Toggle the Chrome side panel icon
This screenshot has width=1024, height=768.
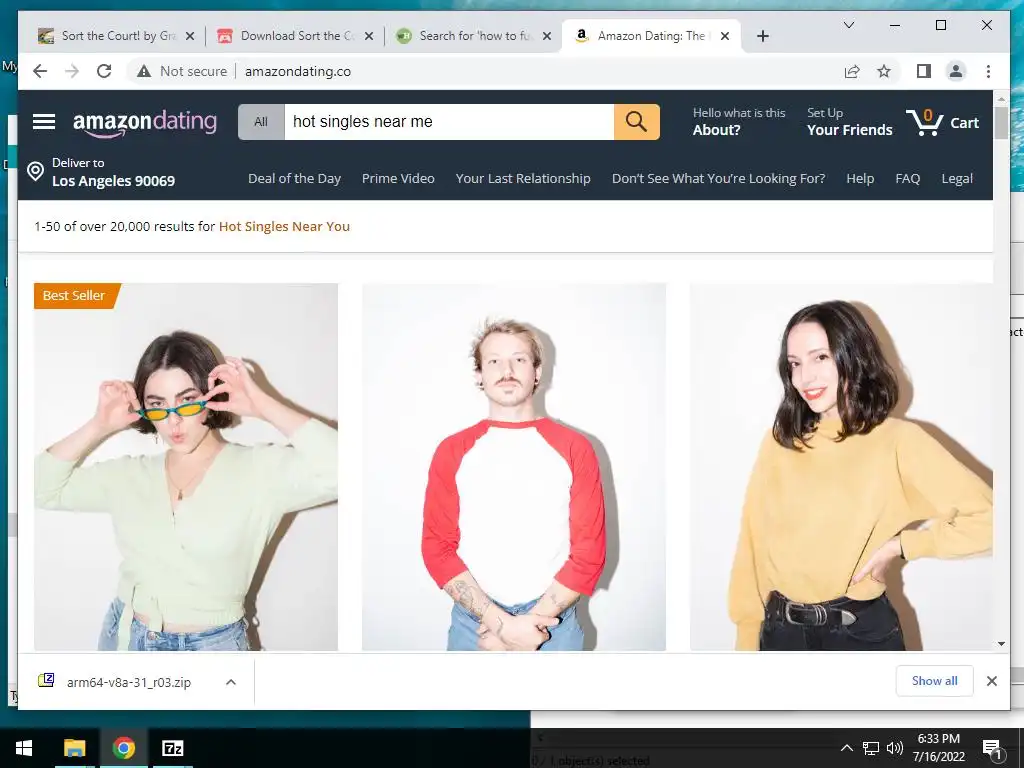[923, 71]
